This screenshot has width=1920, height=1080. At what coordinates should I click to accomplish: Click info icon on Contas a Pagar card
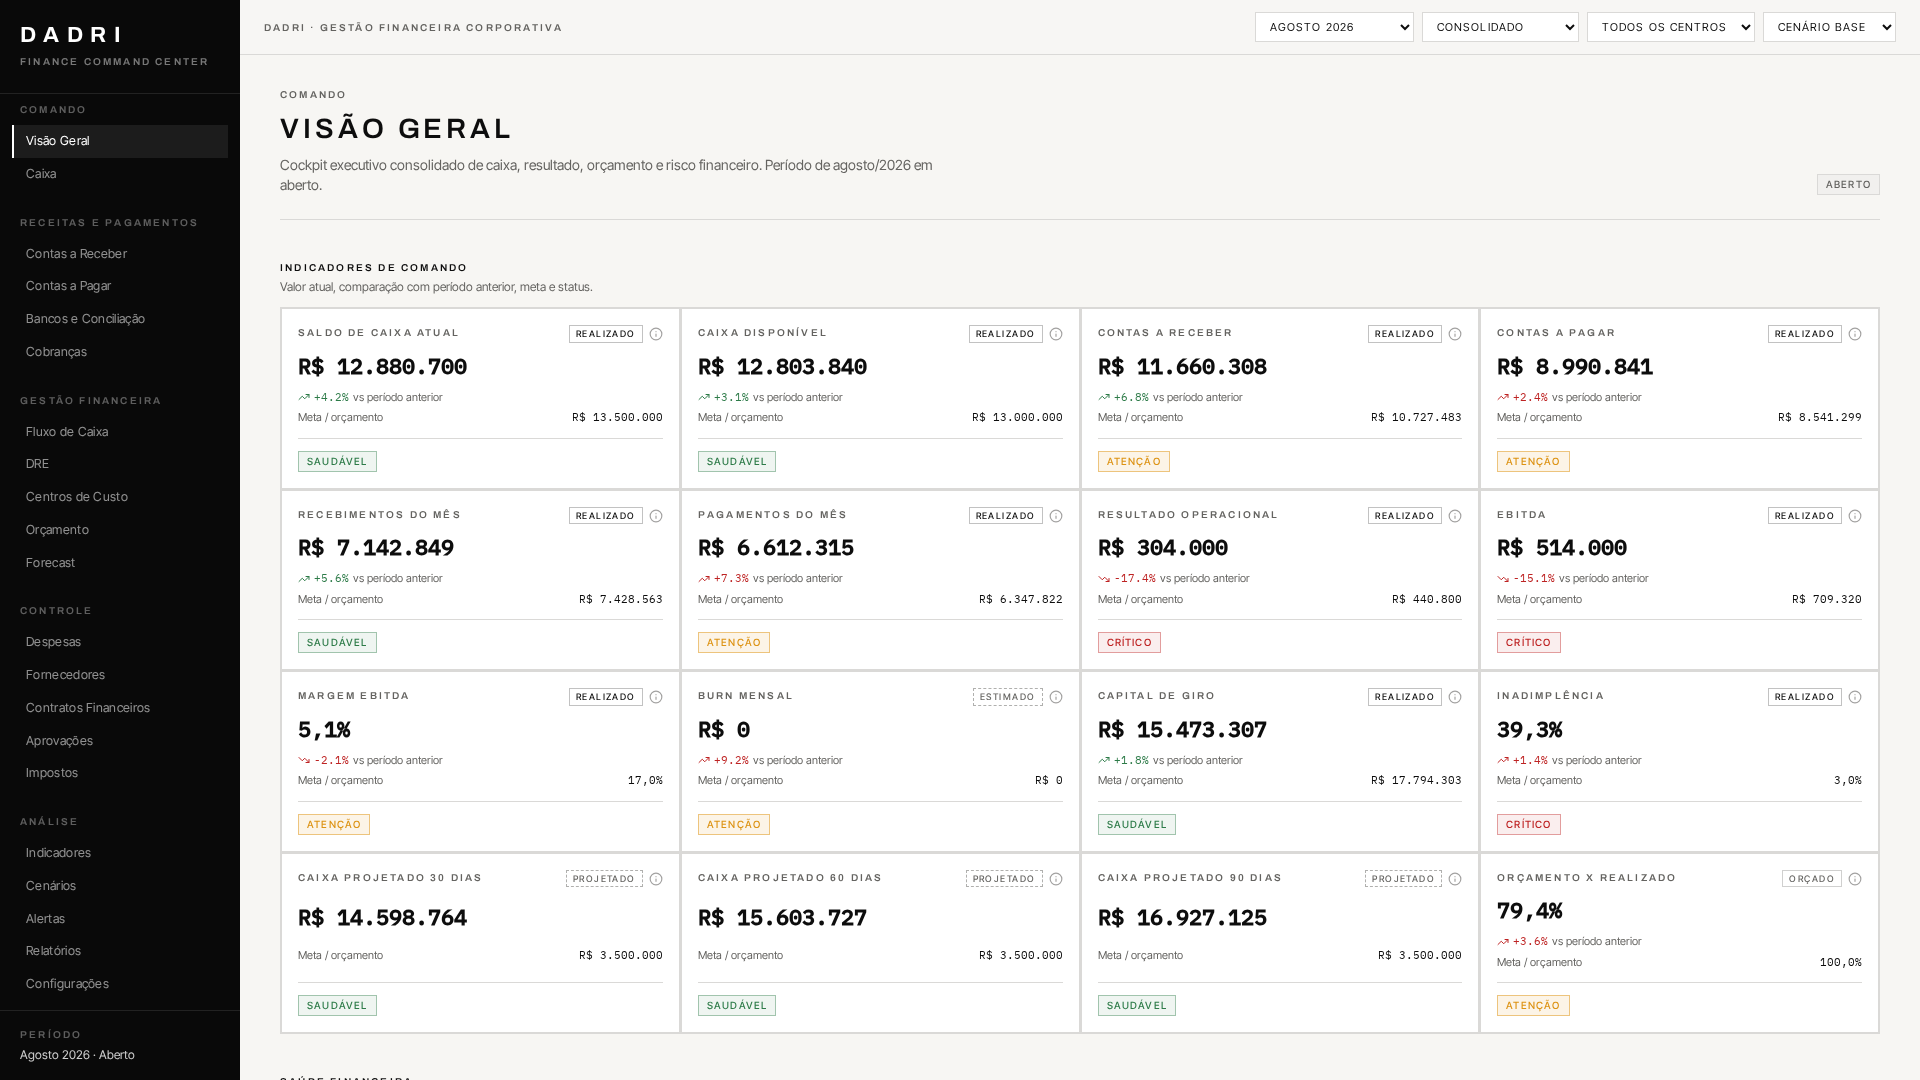click(x=1855, y=334)
